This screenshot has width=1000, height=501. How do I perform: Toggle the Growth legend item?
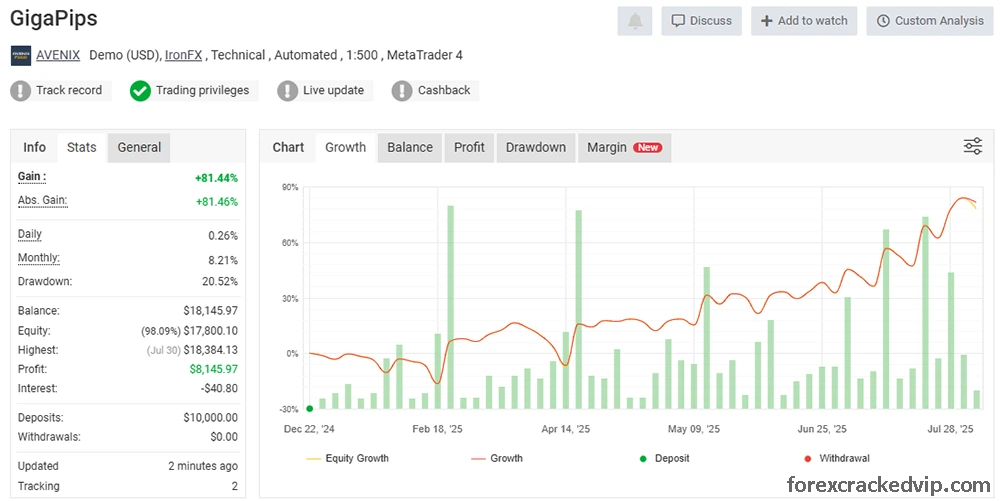pyautogui.click(x=497, y=458)
